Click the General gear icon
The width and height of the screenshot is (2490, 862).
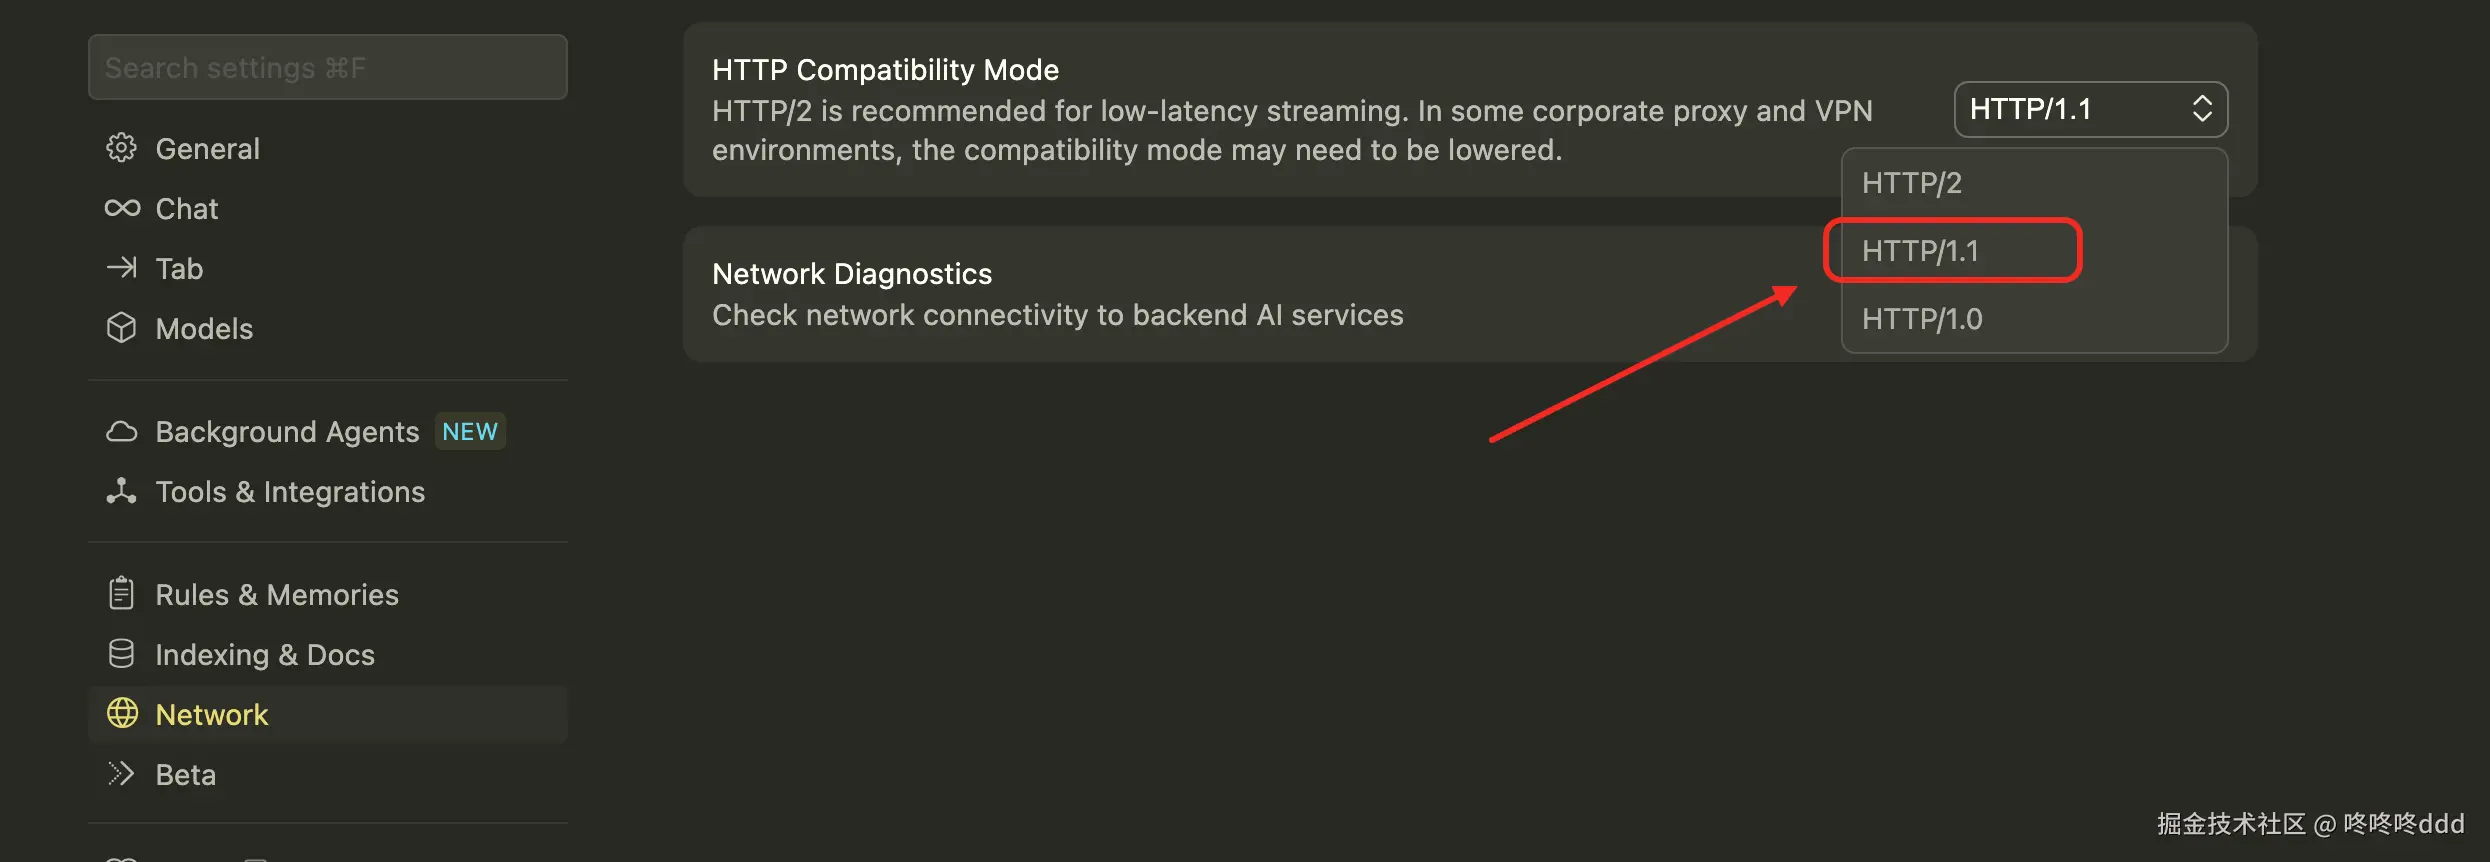click(x=121, y=148)
